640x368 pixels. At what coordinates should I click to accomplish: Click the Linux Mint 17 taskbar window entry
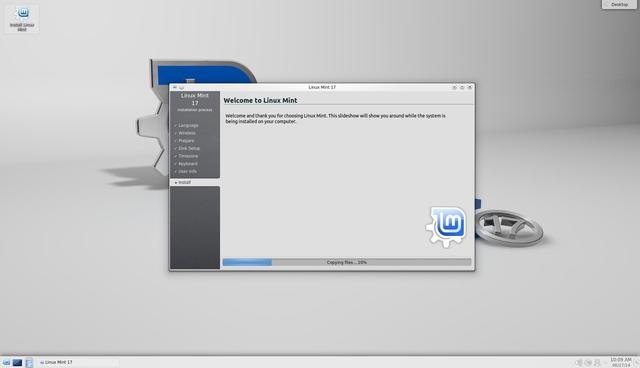pyautogui.click(x=56, y=362)
